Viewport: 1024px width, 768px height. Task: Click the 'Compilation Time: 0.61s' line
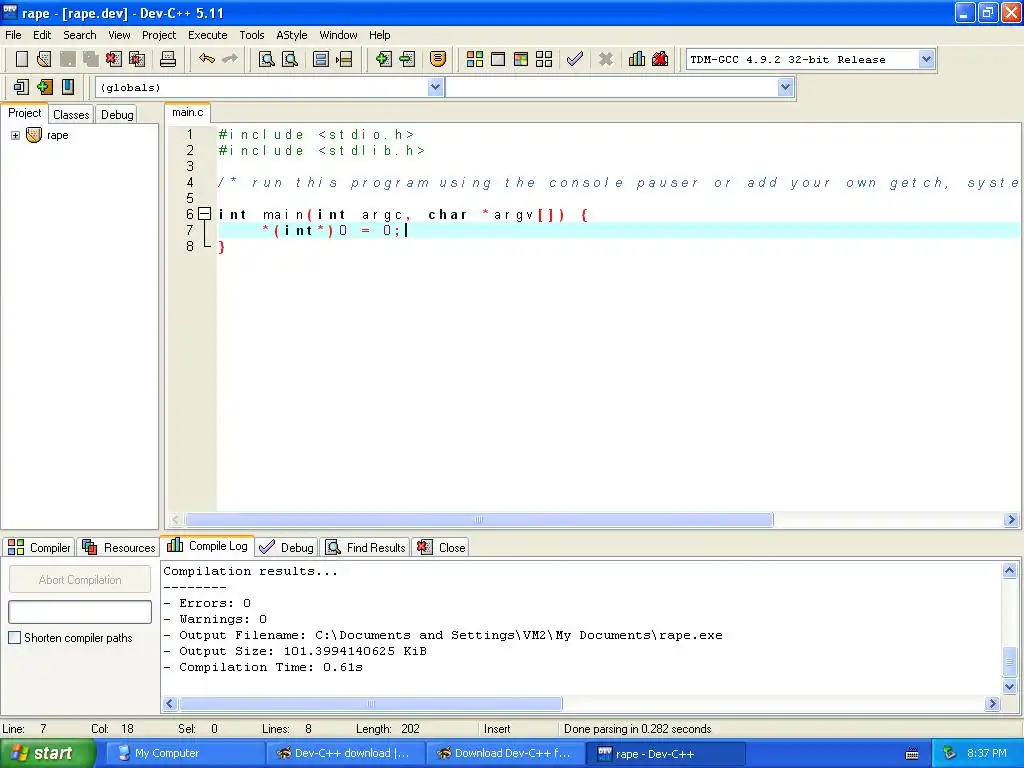coord(263,667)
